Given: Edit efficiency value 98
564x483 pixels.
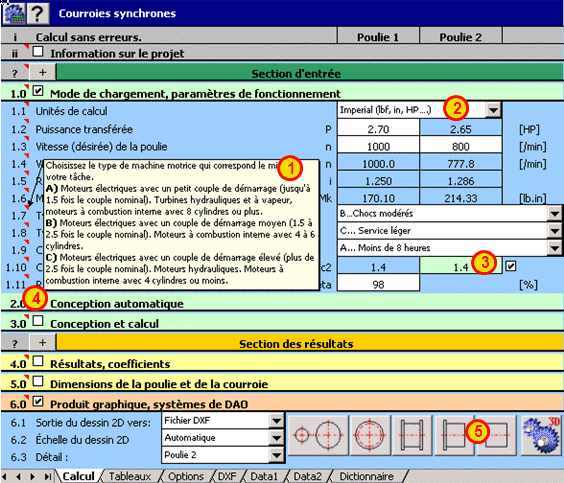Looking at the screenshot, I should [x=378, y=284].
